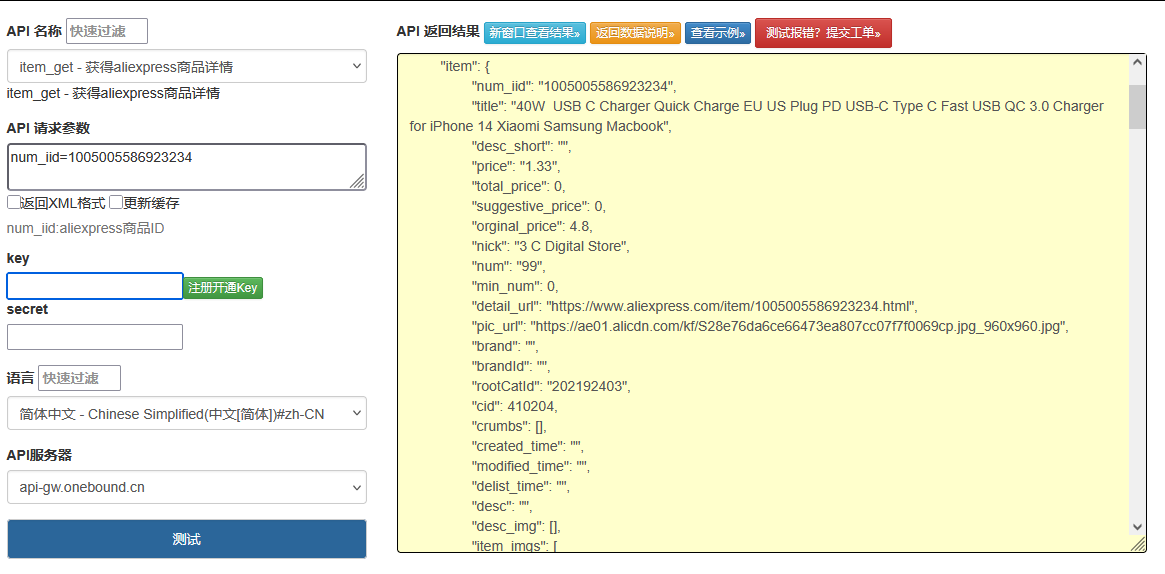Click the "pic_url" alicdn image URL text

click(x=799, y=326)
